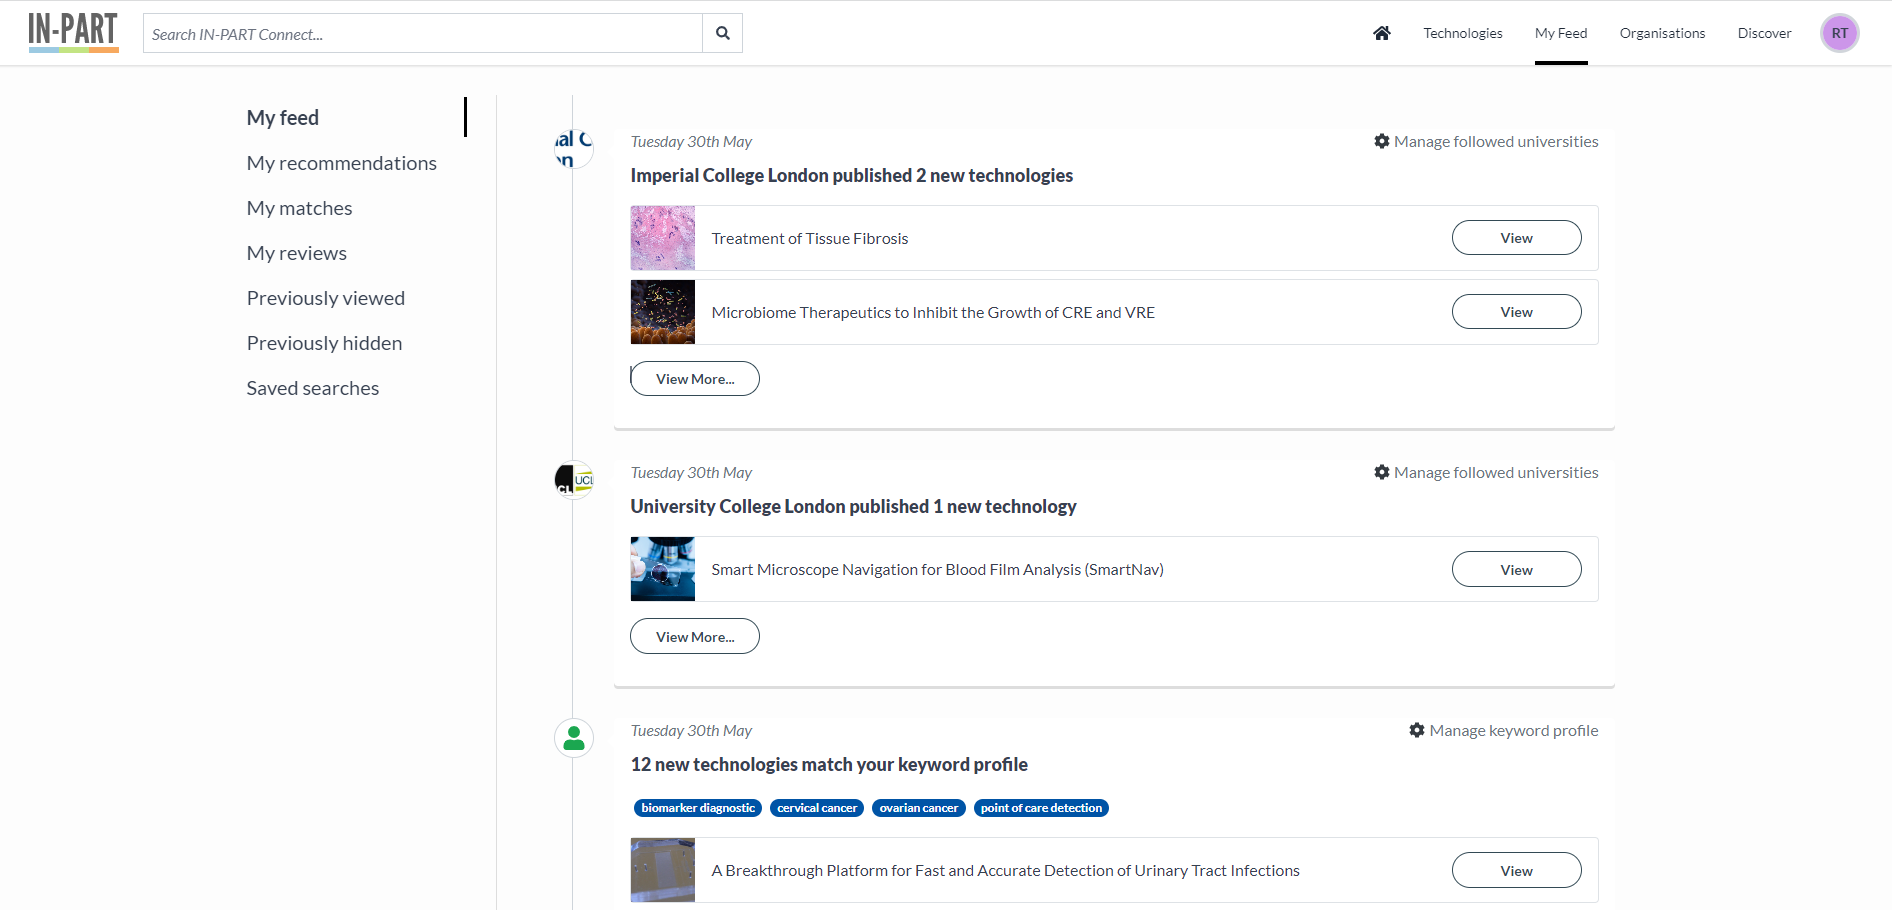This screenshot has height=910, width=1892.
Task: Click Imperial College London published 2 new technologies
Action: pyautogui.click(x=852, y=176)
